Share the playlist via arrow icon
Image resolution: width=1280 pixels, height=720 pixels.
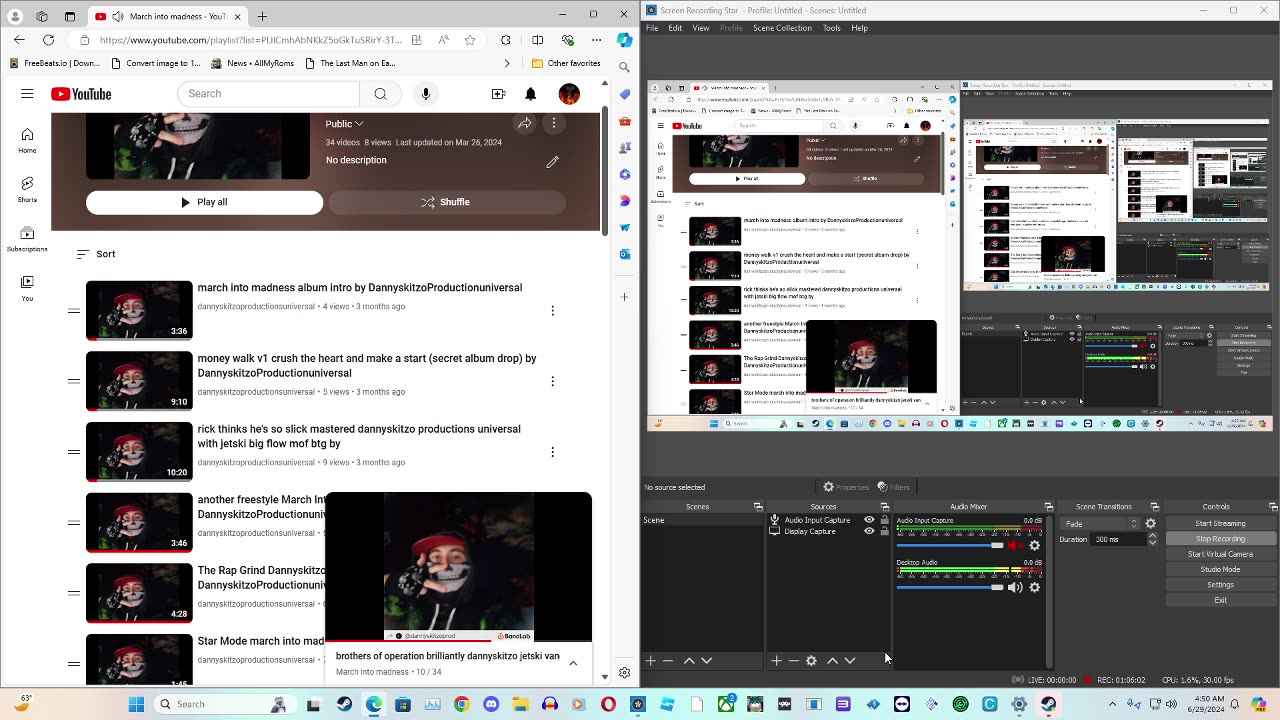(524, 124)
